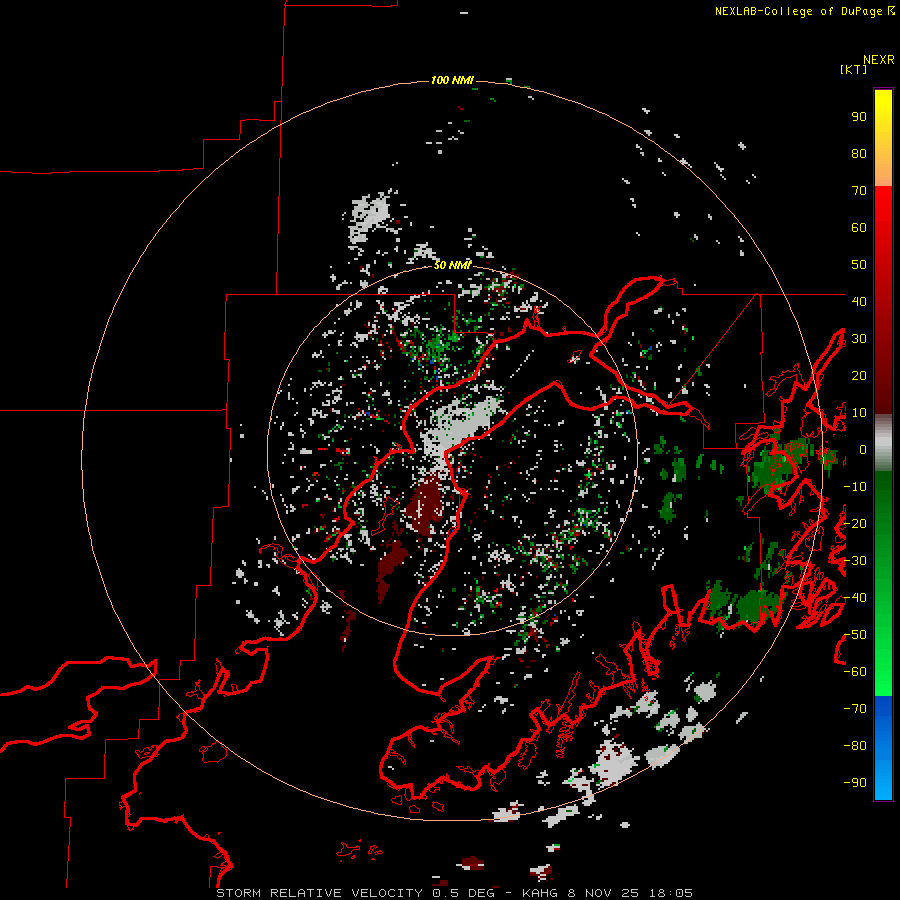This screenshot has width=900, height=900.
Task: Click the 90 value on velocity scale
Action: pos(859,117)
